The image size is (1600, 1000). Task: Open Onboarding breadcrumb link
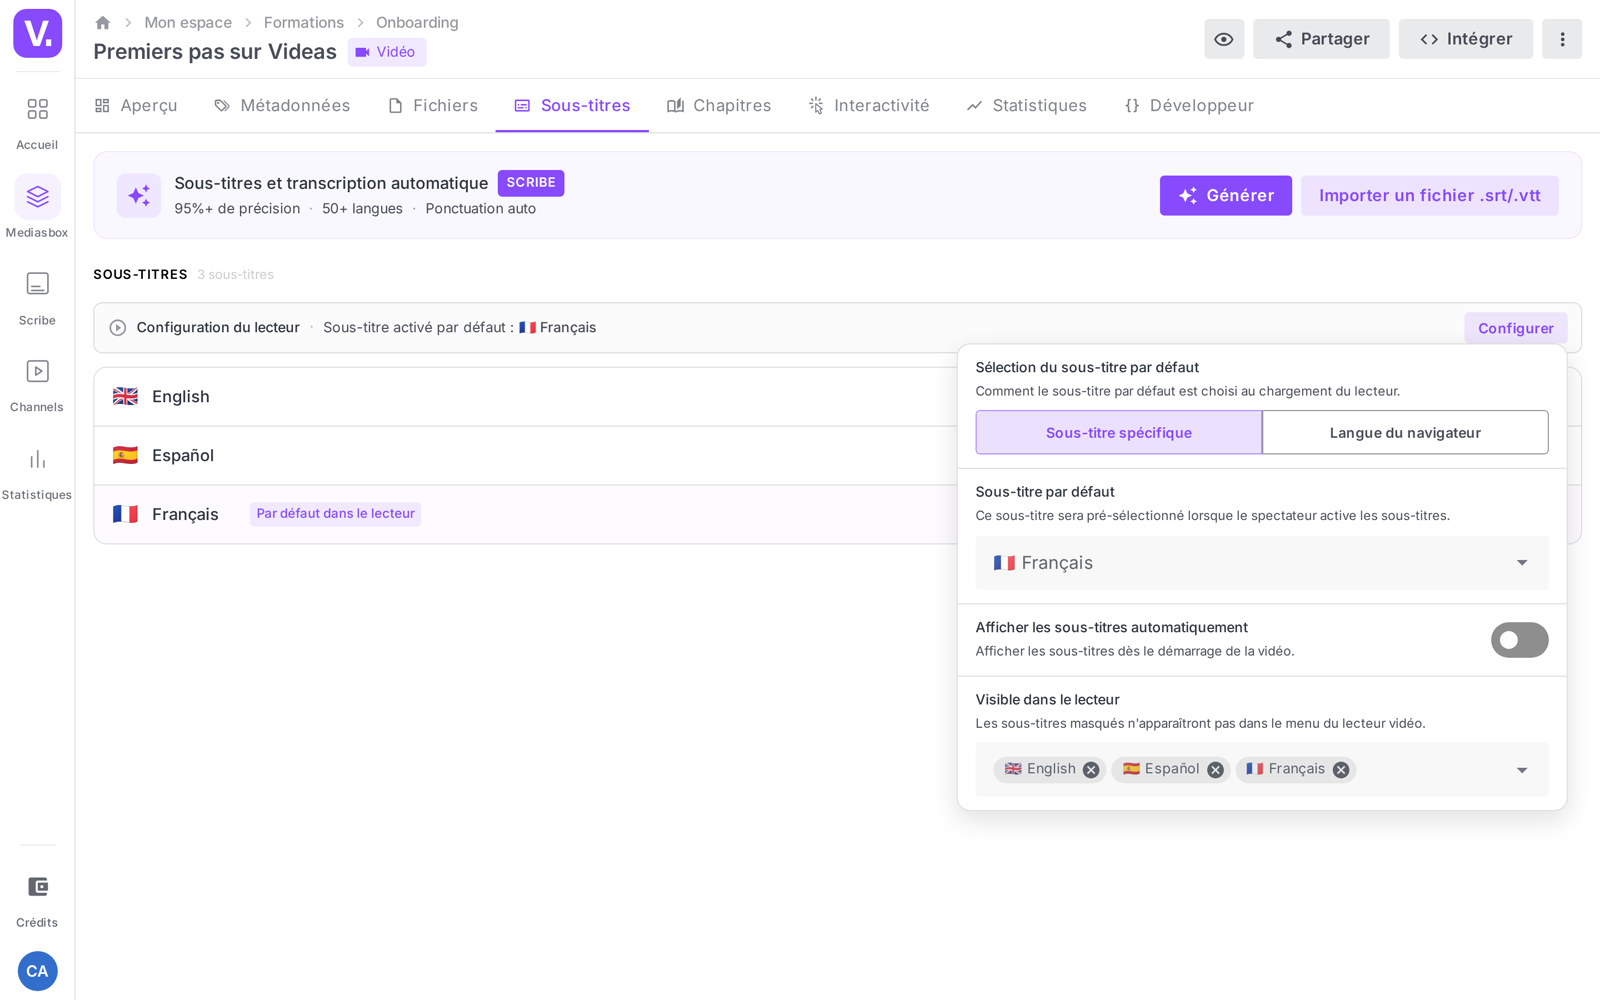tap(417, 22)
